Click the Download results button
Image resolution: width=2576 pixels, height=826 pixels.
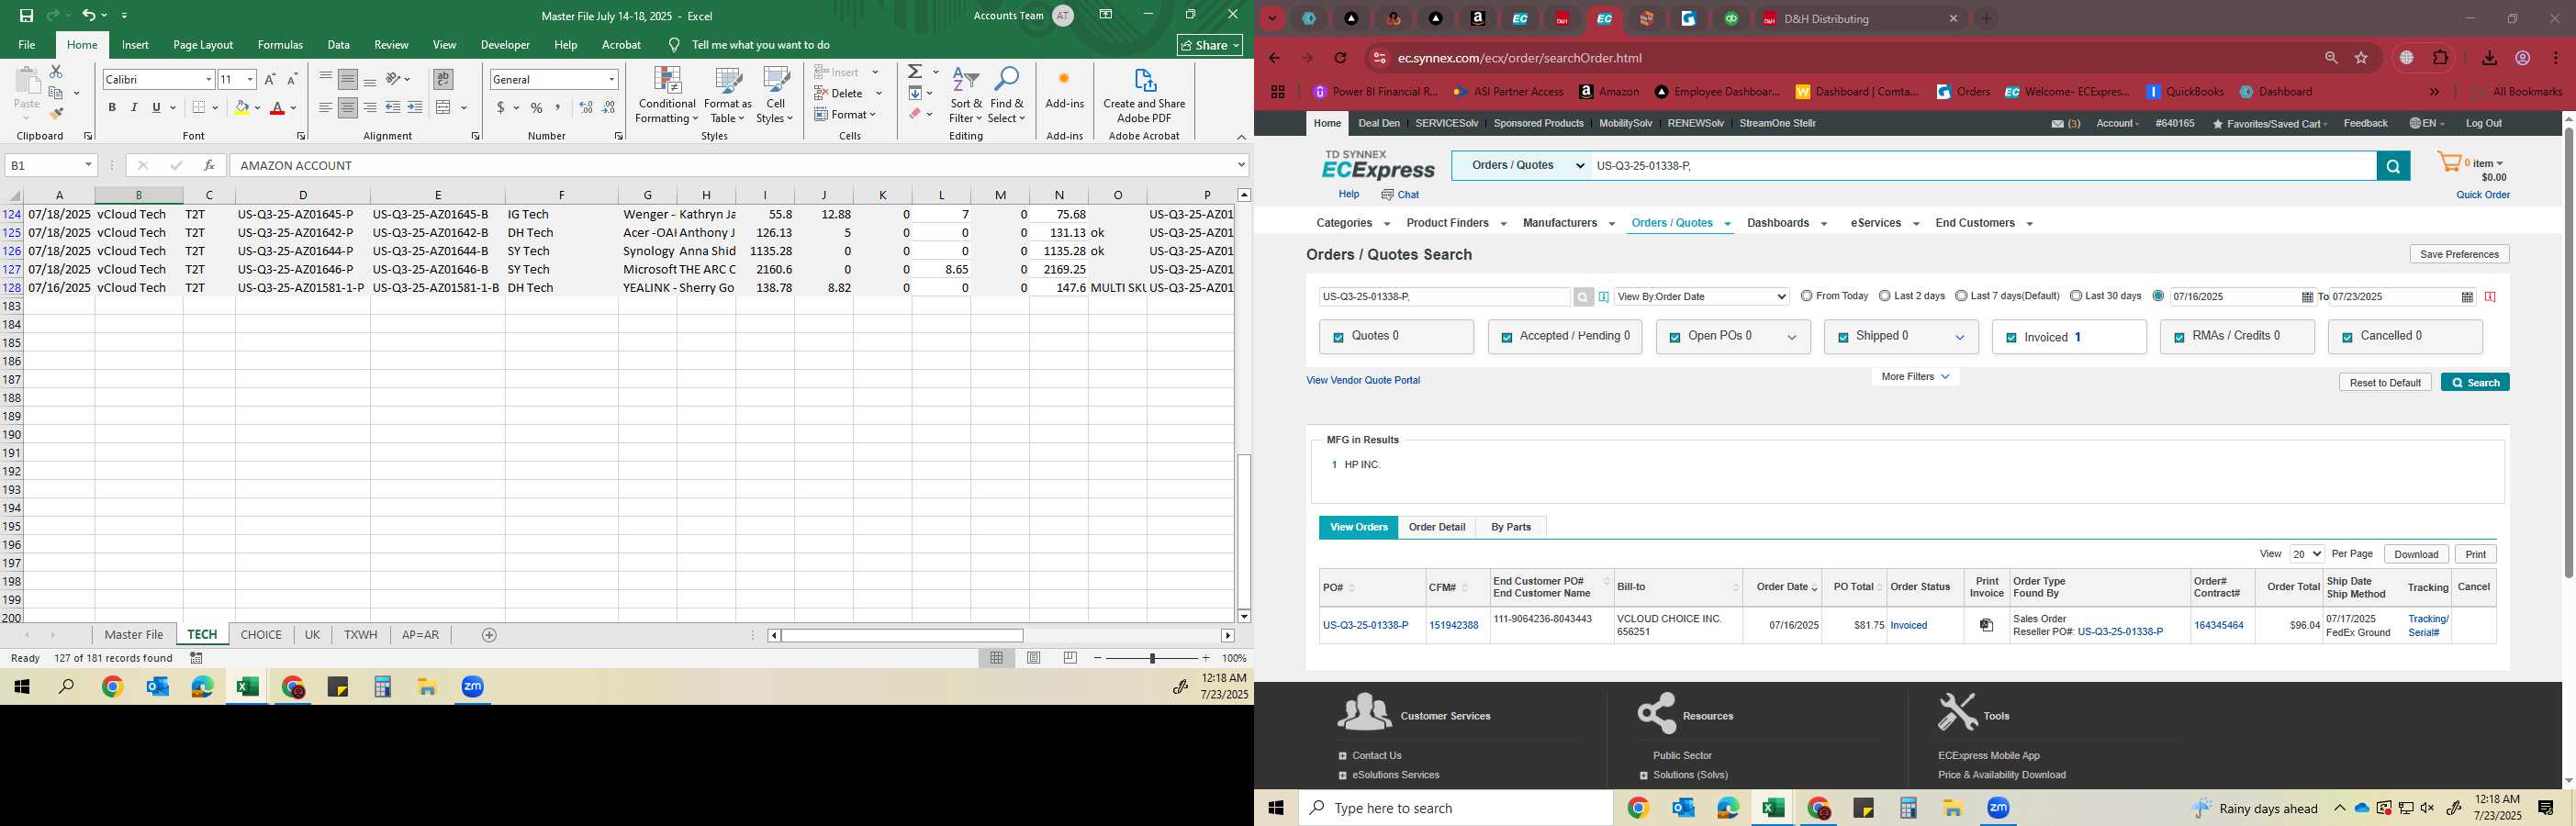click(2416, 554)
